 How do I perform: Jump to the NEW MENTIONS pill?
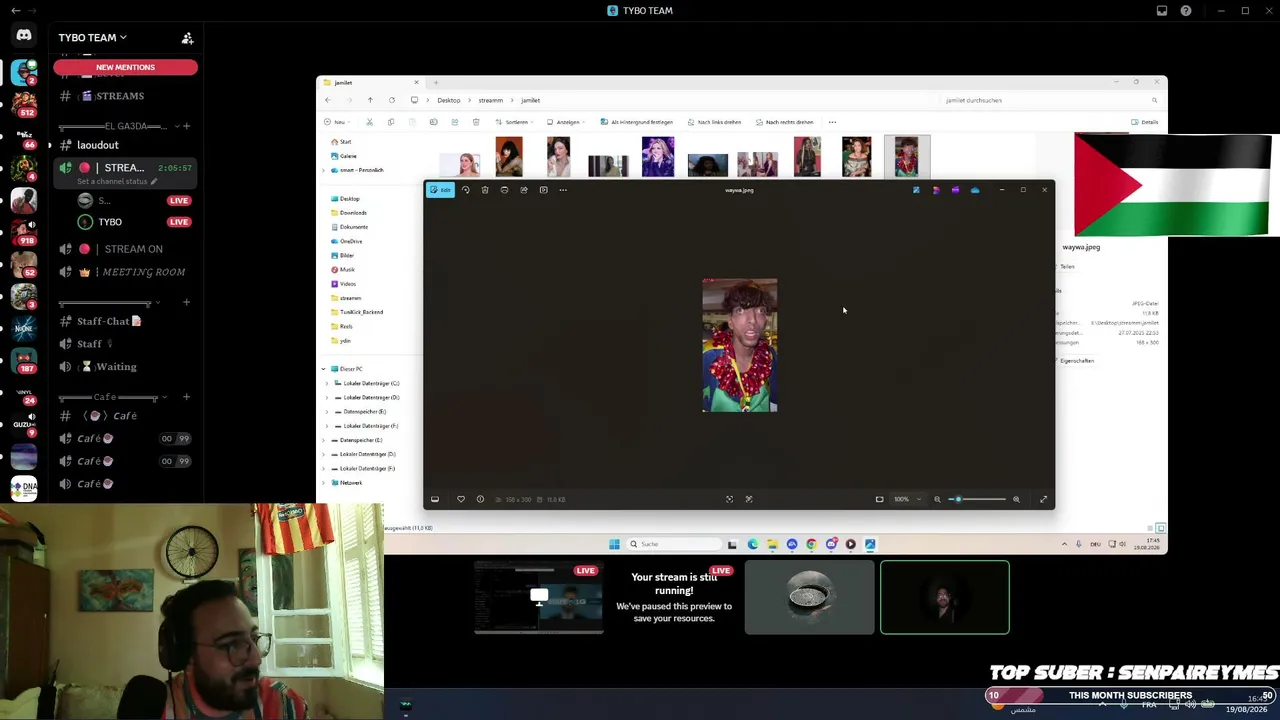click(125, 67)
